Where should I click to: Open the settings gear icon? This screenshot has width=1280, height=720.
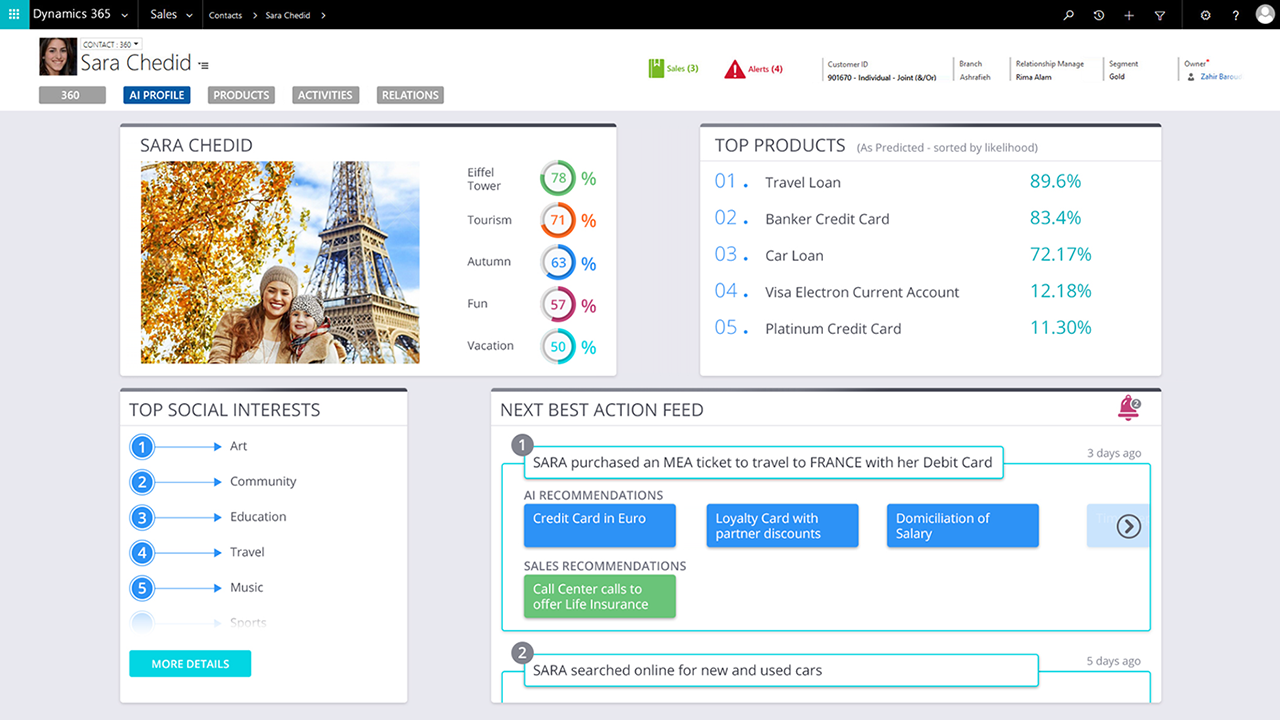[x=1205, y=15]
